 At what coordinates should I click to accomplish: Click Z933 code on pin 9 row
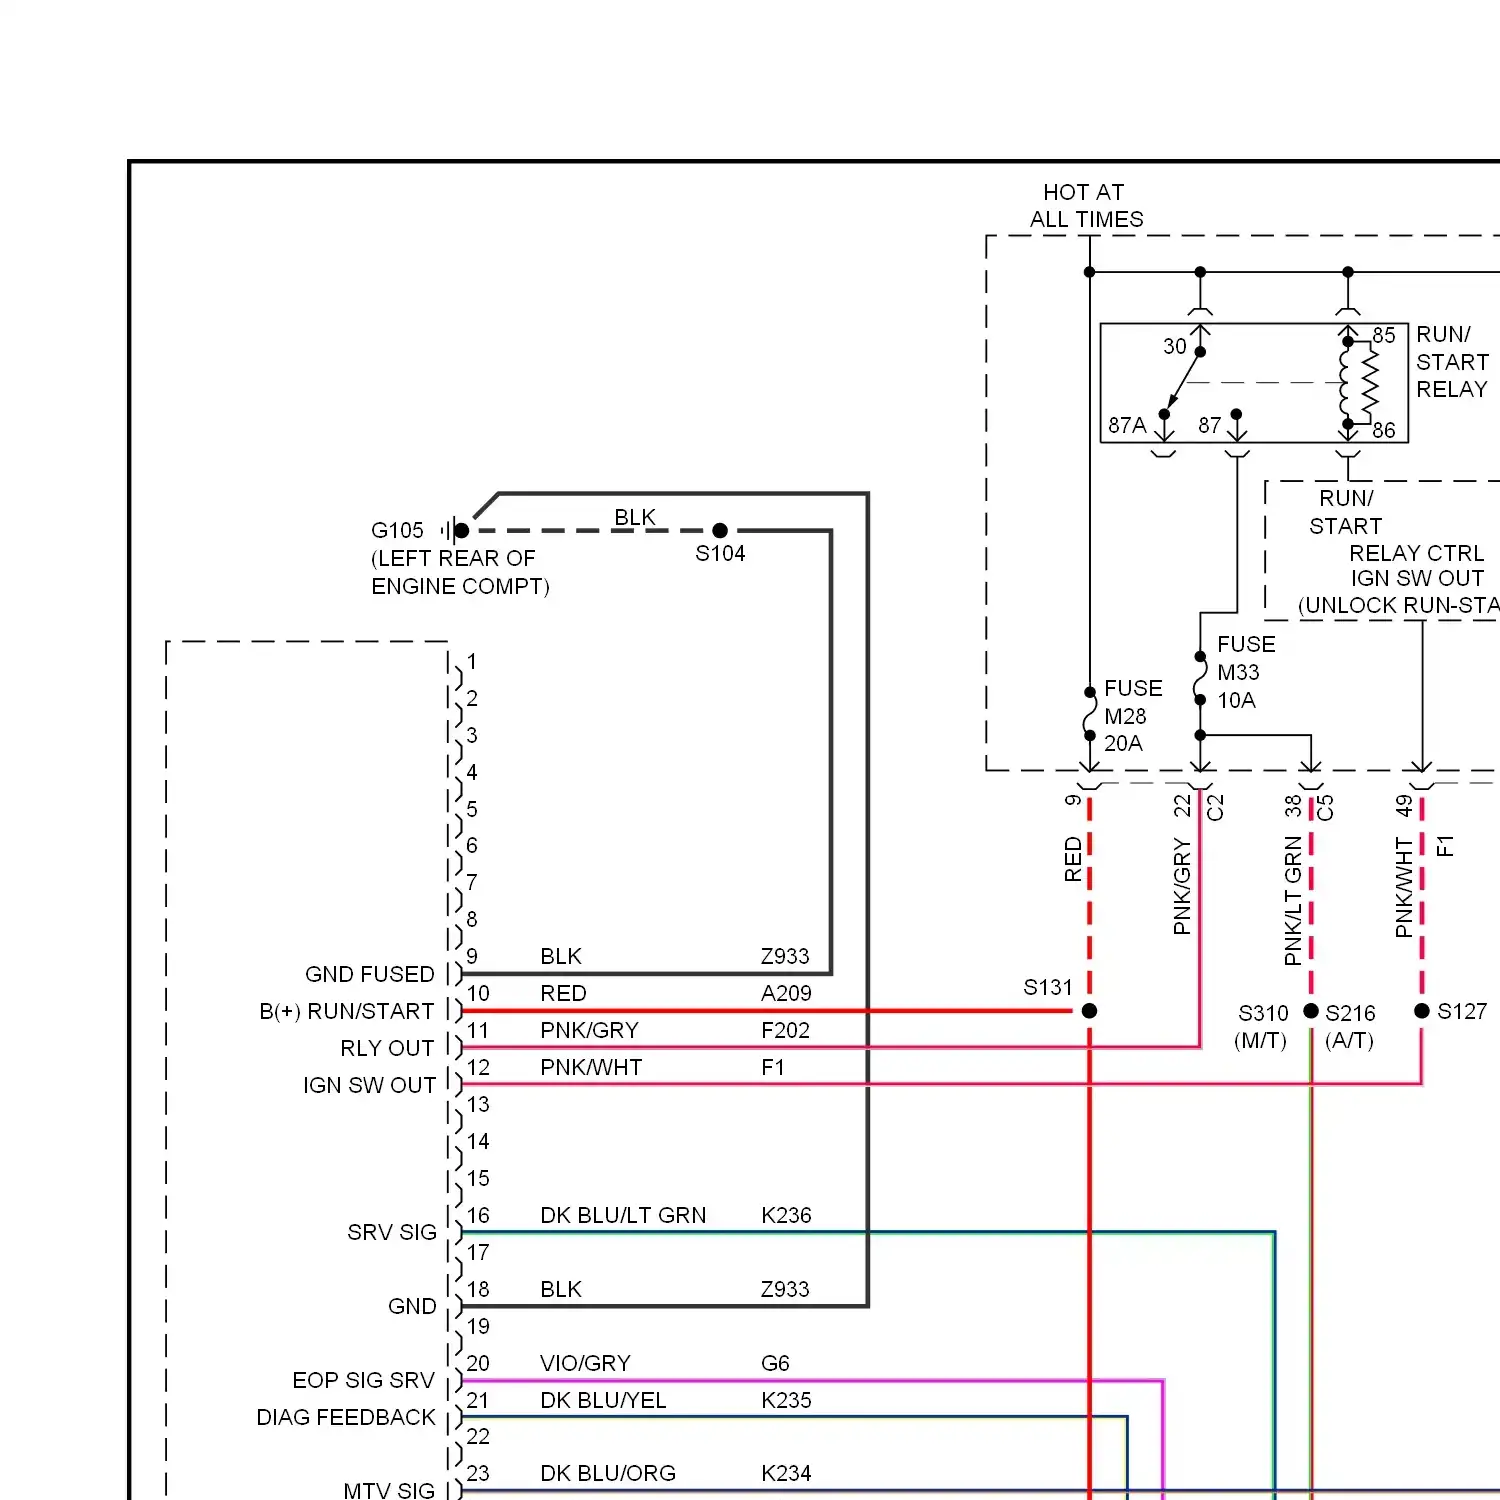pos(785,956)
